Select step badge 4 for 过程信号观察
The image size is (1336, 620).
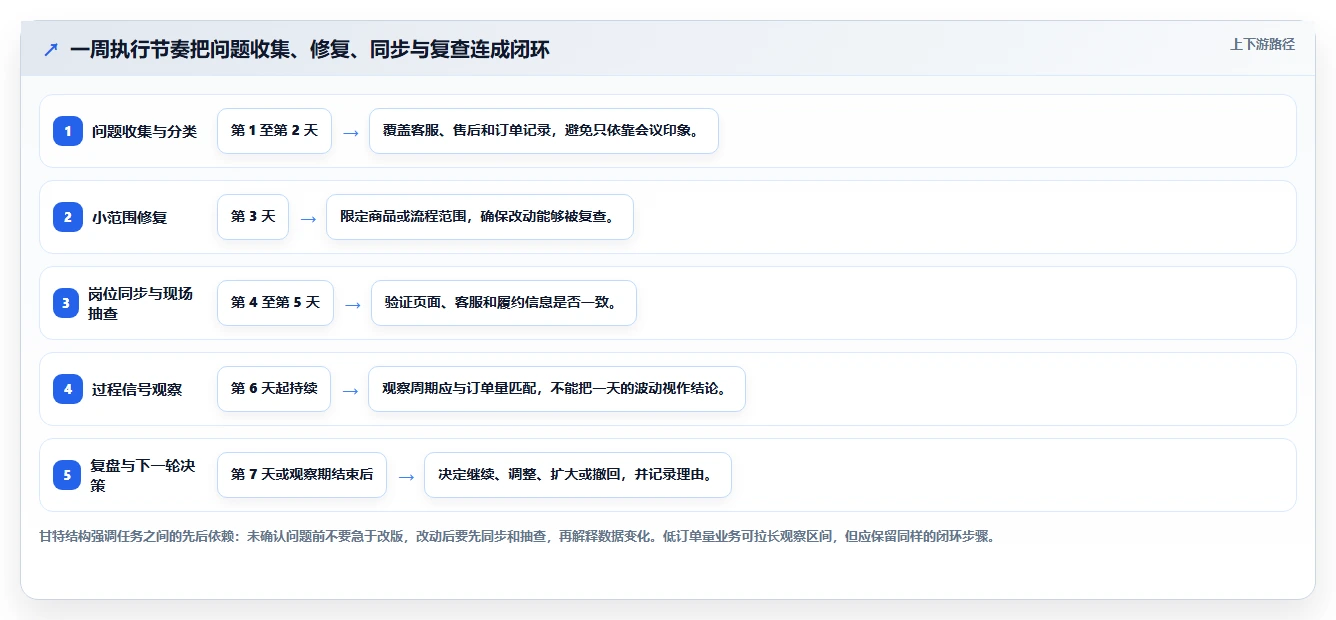click(68, 389)
